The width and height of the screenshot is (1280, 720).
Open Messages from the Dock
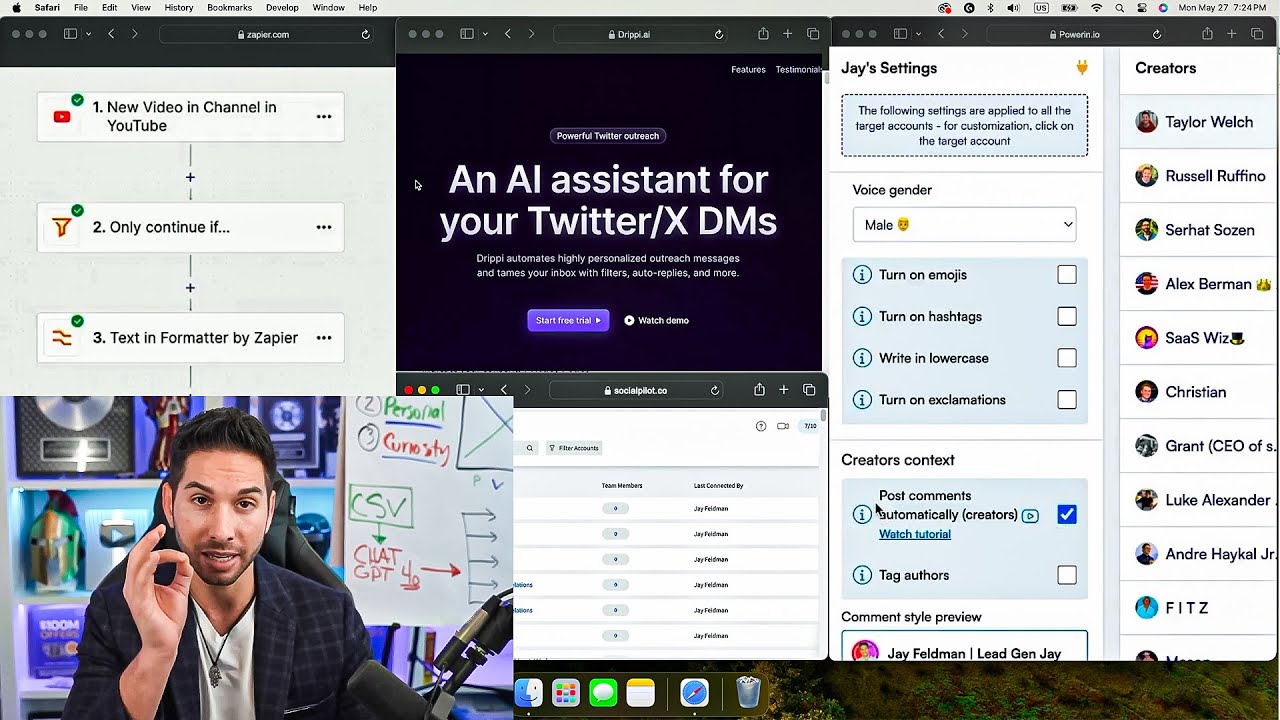coord(603,692)
